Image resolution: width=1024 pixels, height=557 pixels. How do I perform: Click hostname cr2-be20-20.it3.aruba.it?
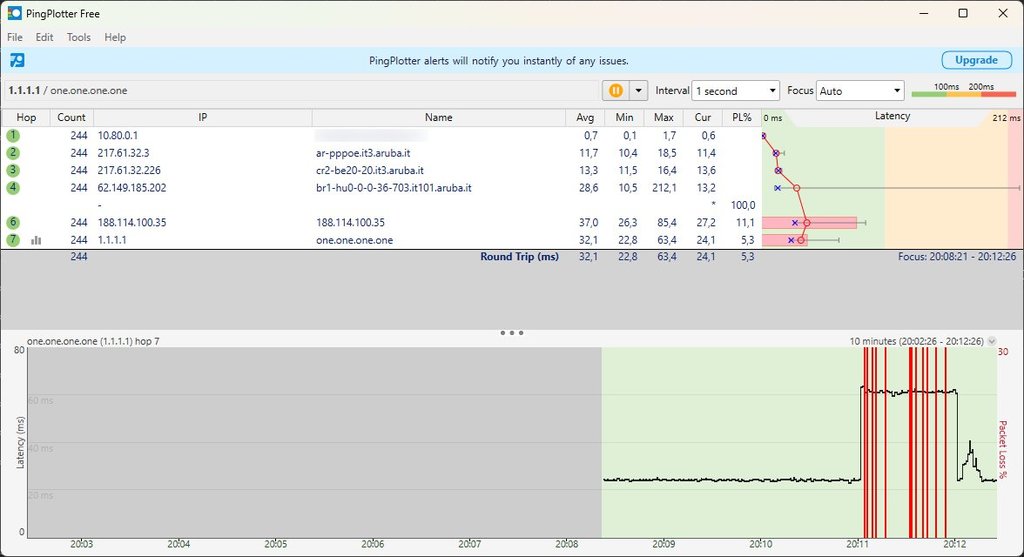pos(370,170)
